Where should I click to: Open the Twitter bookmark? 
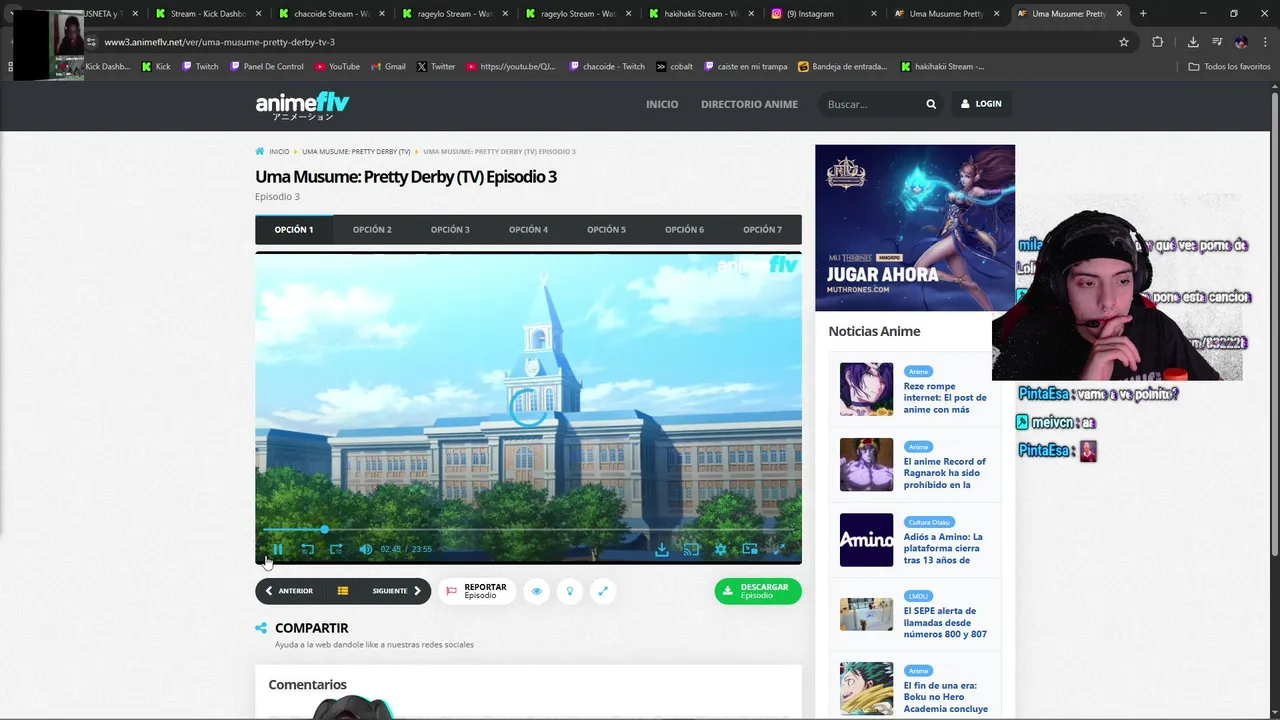[x=436, y=67]
